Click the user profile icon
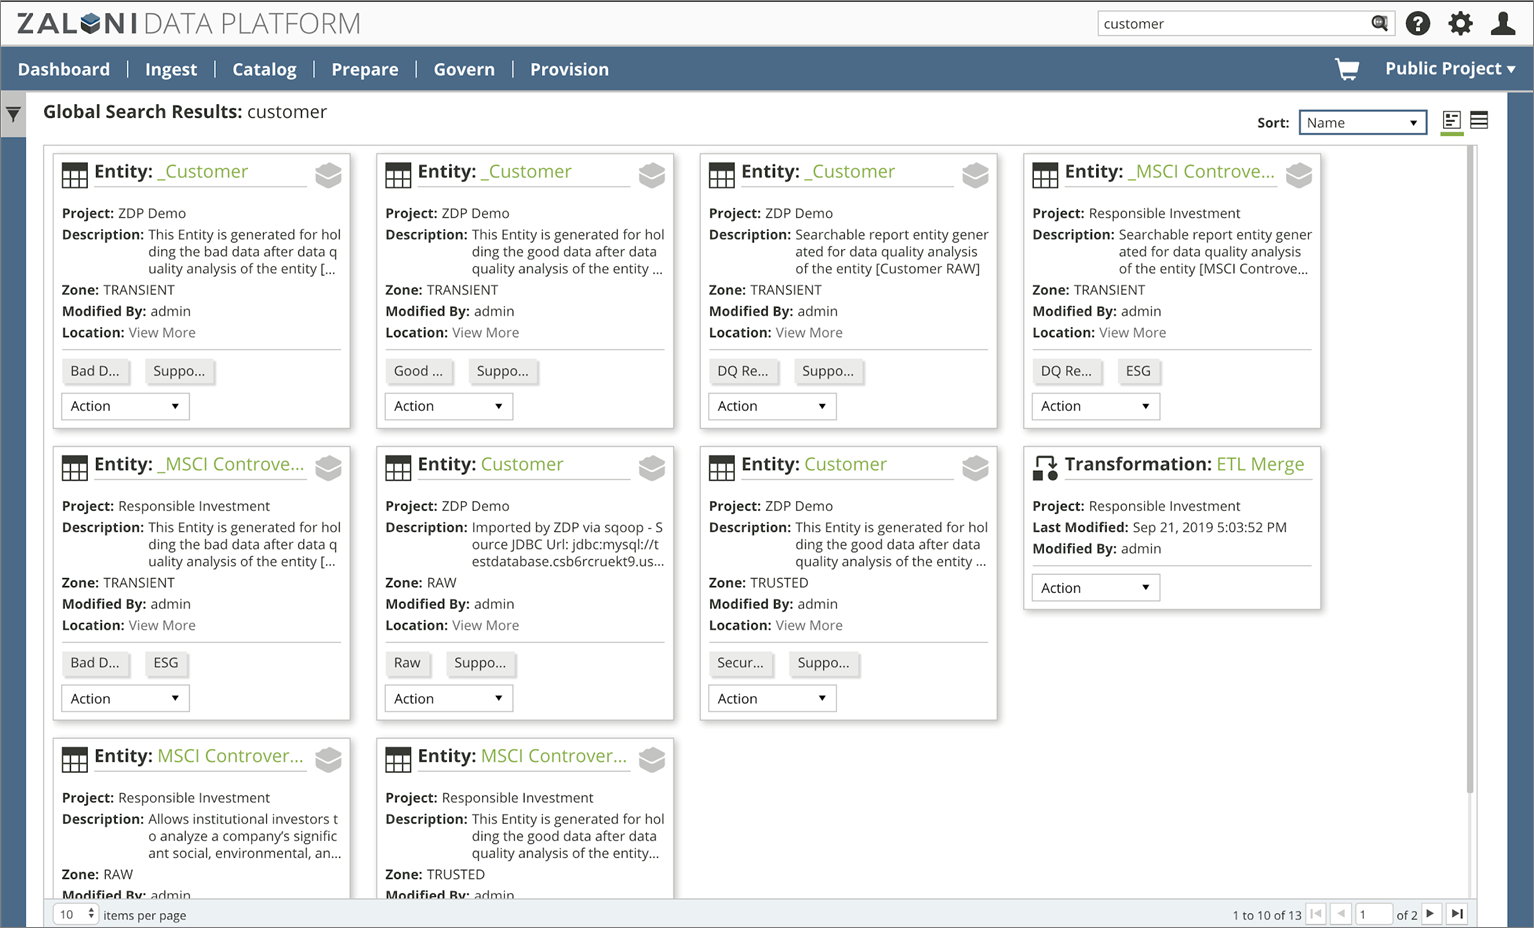The width and height of the screenshot is (1534, 928). [1503, 23]
